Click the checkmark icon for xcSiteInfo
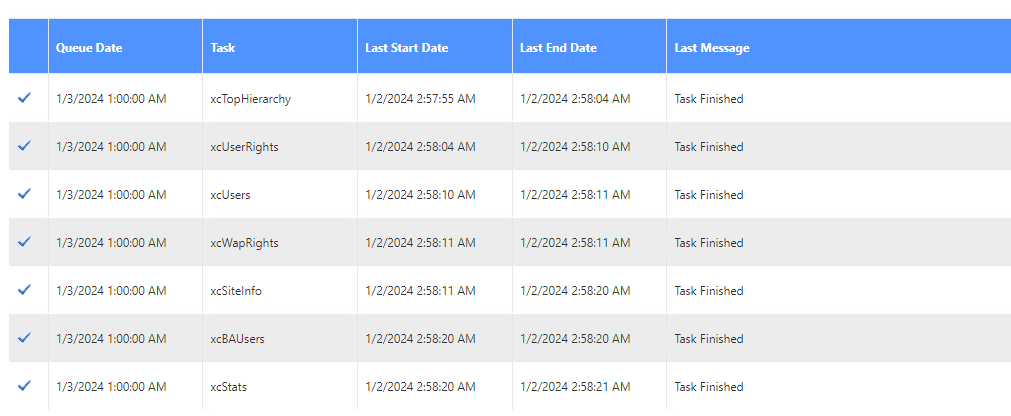 tap(25, 290)
